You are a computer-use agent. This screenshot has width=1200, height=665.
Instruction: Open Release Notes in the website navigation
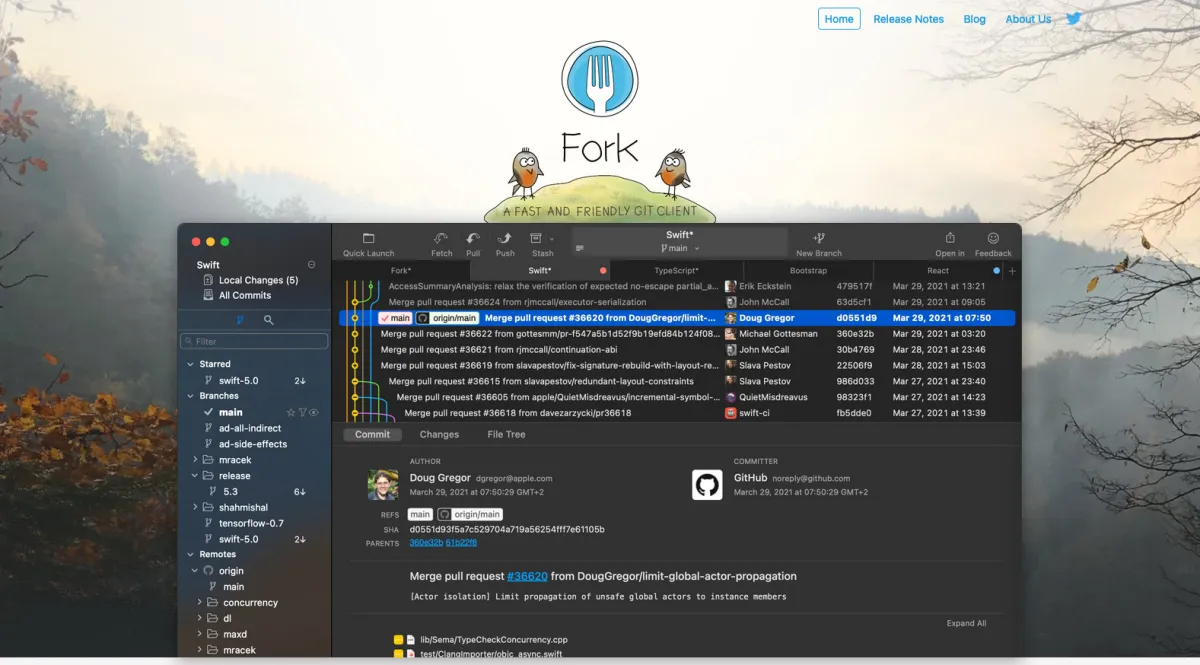pos(908,19)
